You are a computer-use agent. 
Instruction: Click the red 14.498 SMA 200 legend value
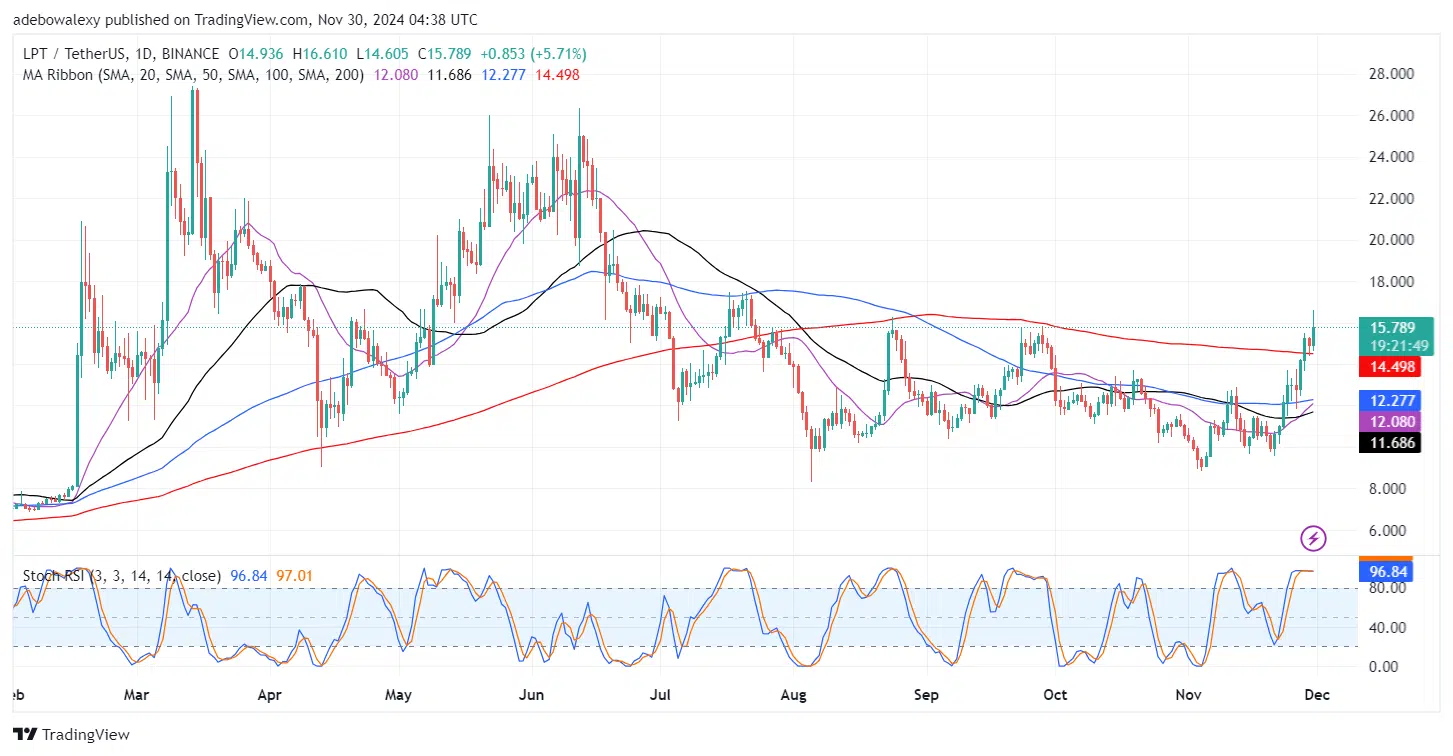tap(557, 74)
